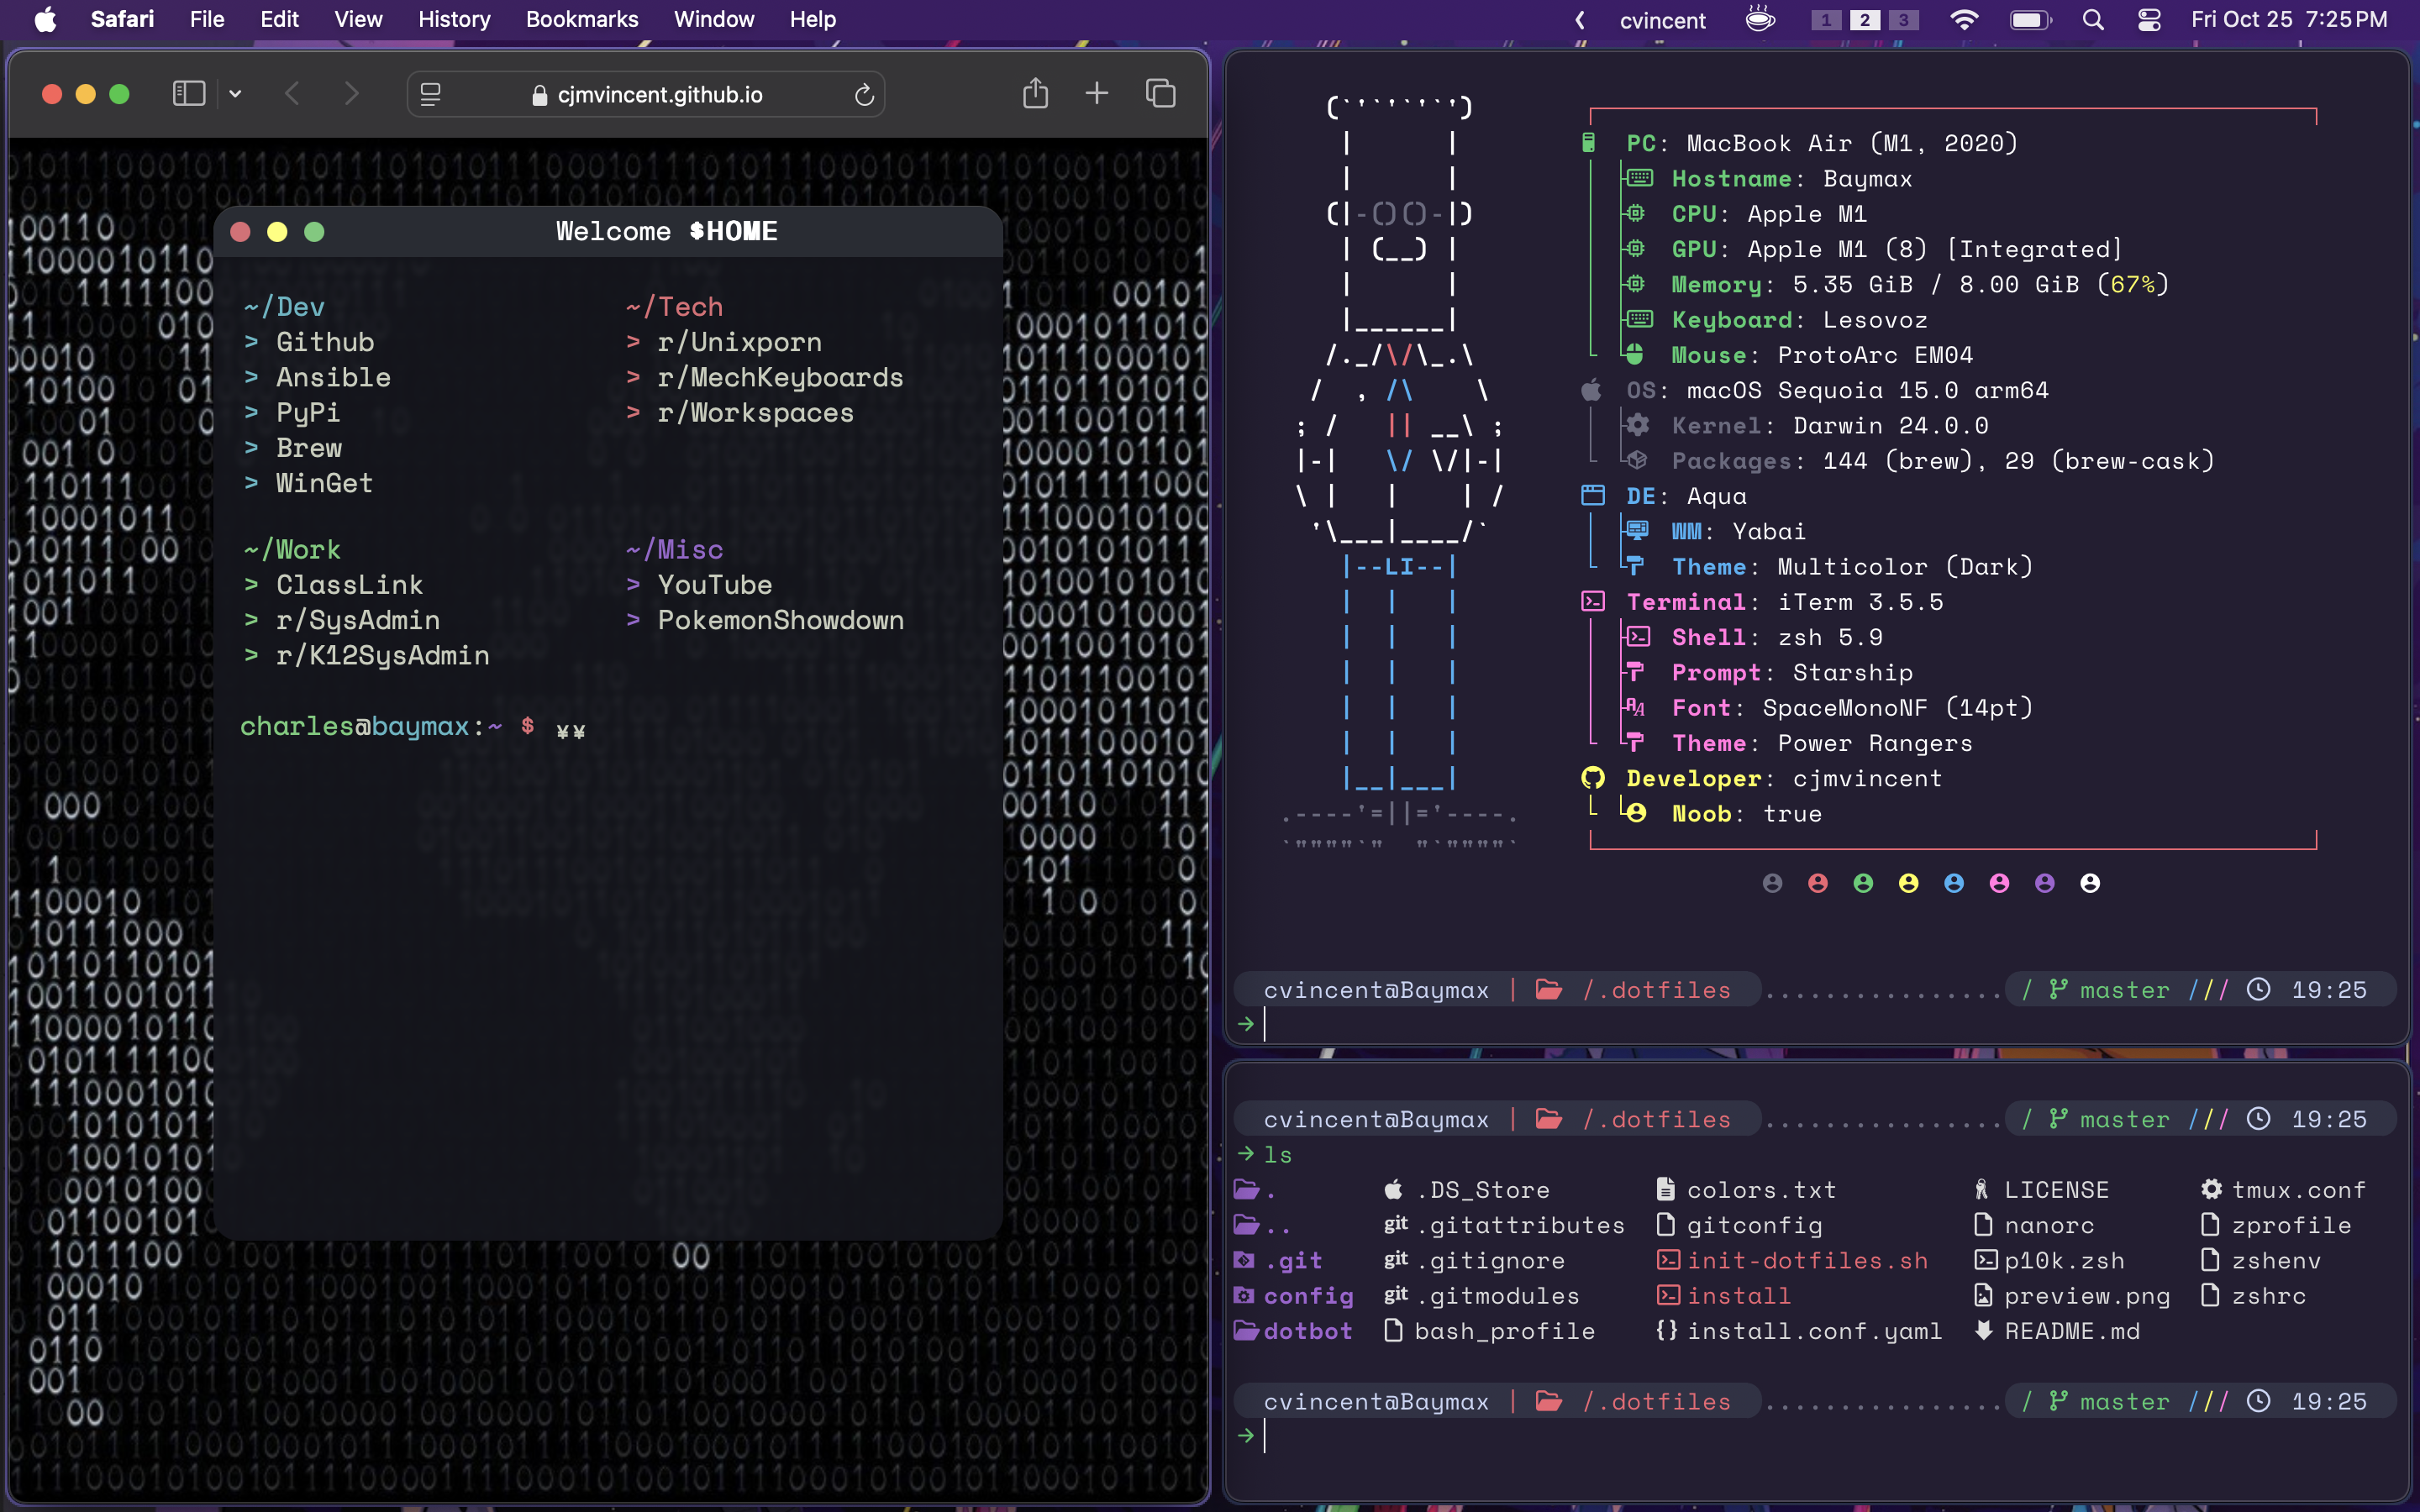Open the r/Unixporn link under ~/Tech
2420x1512 pixels.
coord(739,342)
